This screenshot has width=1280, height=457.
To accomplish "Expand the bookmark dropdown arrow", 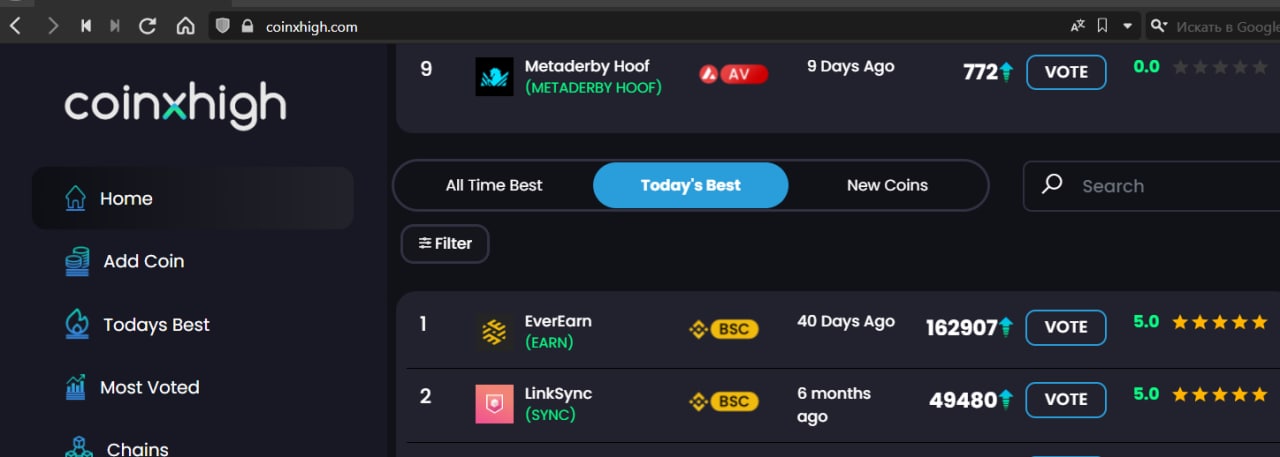I will (1128, 26).
